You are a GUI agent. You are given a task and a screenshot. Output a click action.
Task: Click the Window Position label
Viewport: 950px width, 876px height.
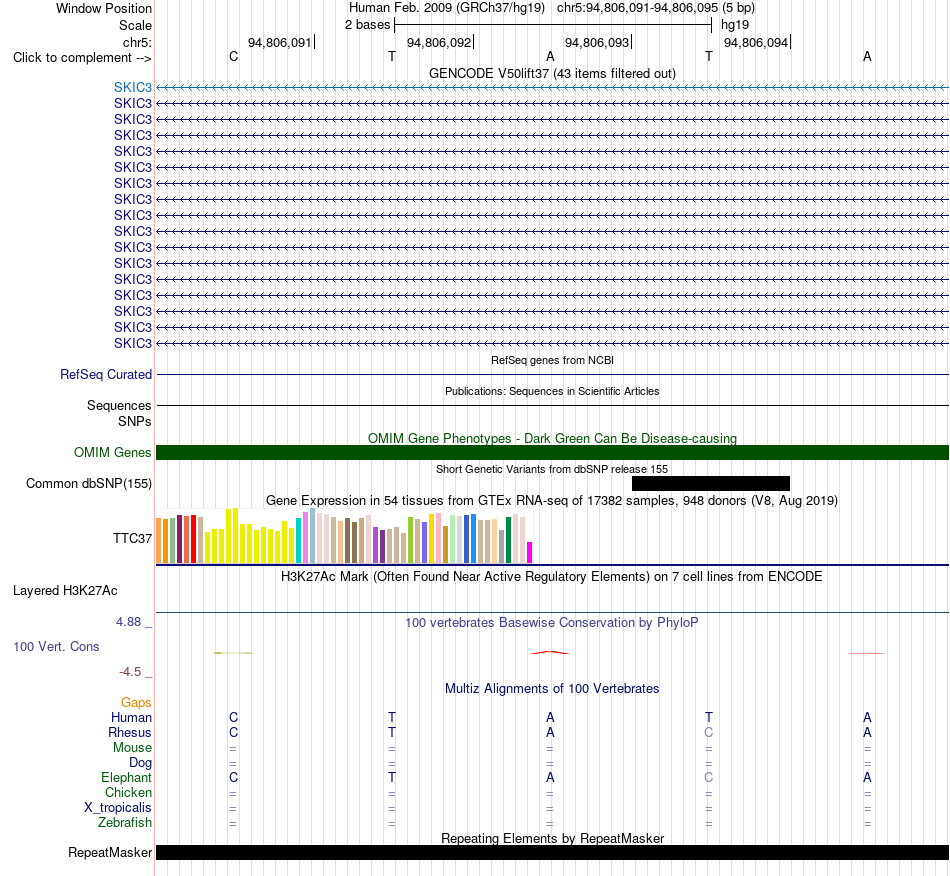[104, 8]
